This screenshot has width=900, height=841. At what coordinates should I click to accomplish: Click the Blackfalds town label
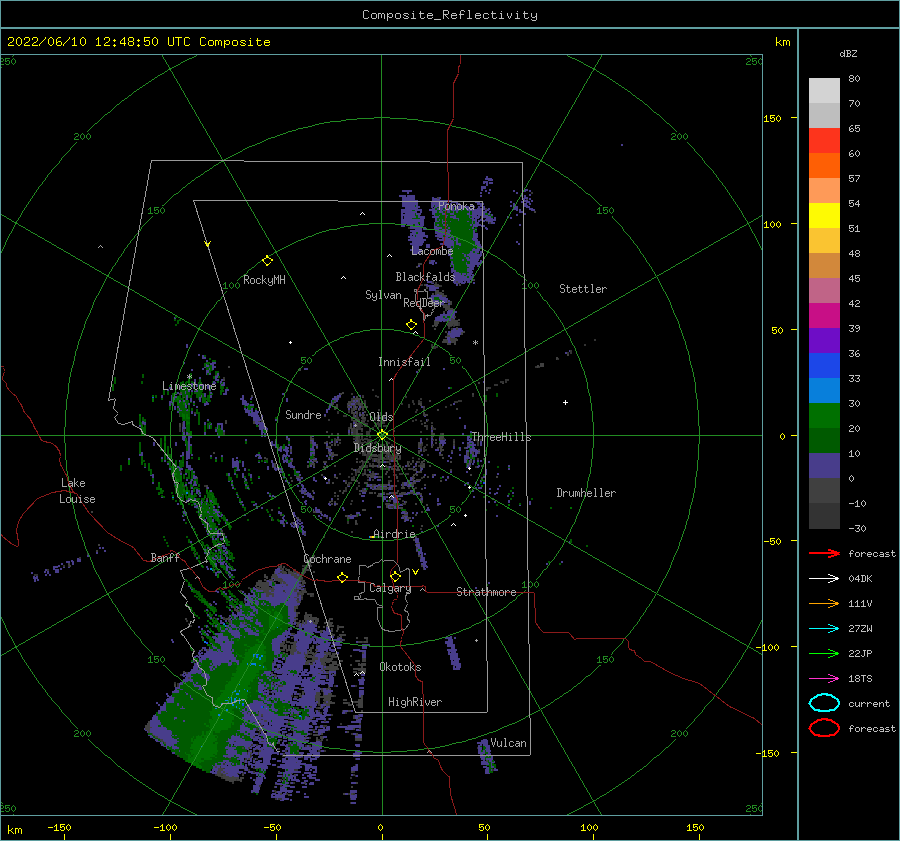pos(425,277)
